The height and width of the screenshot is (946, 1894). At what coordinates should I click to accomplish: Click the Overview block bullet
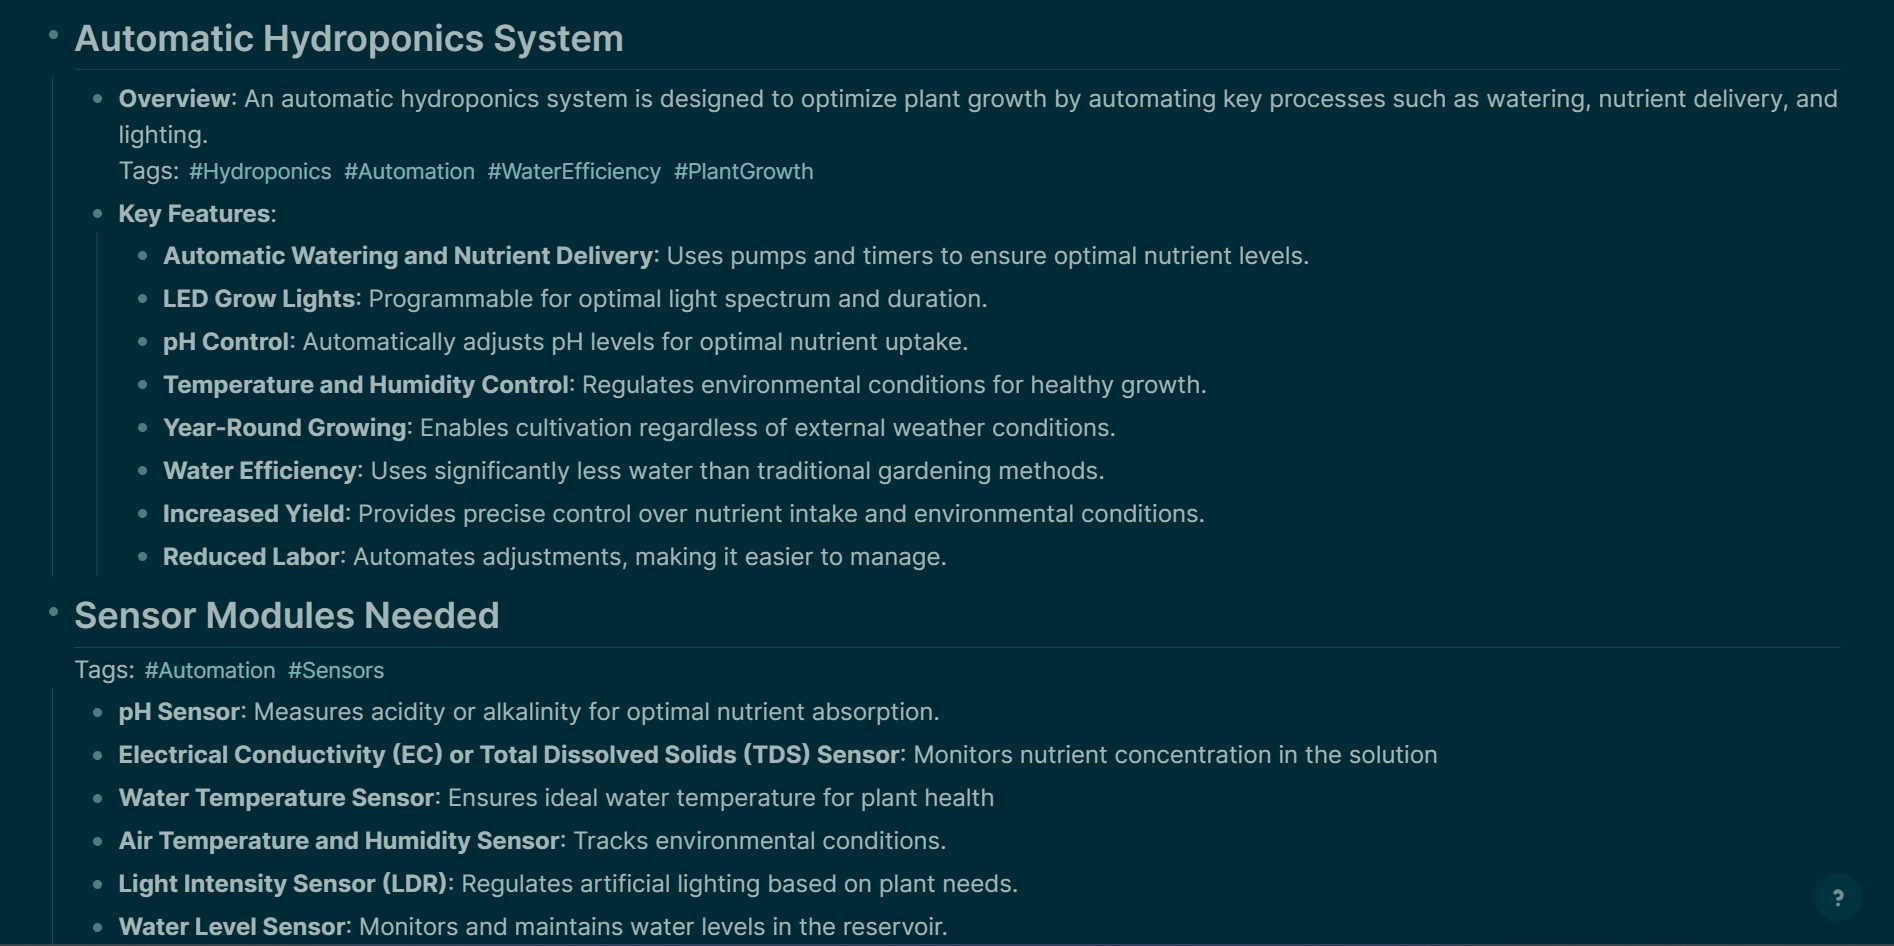pos(97,98)
